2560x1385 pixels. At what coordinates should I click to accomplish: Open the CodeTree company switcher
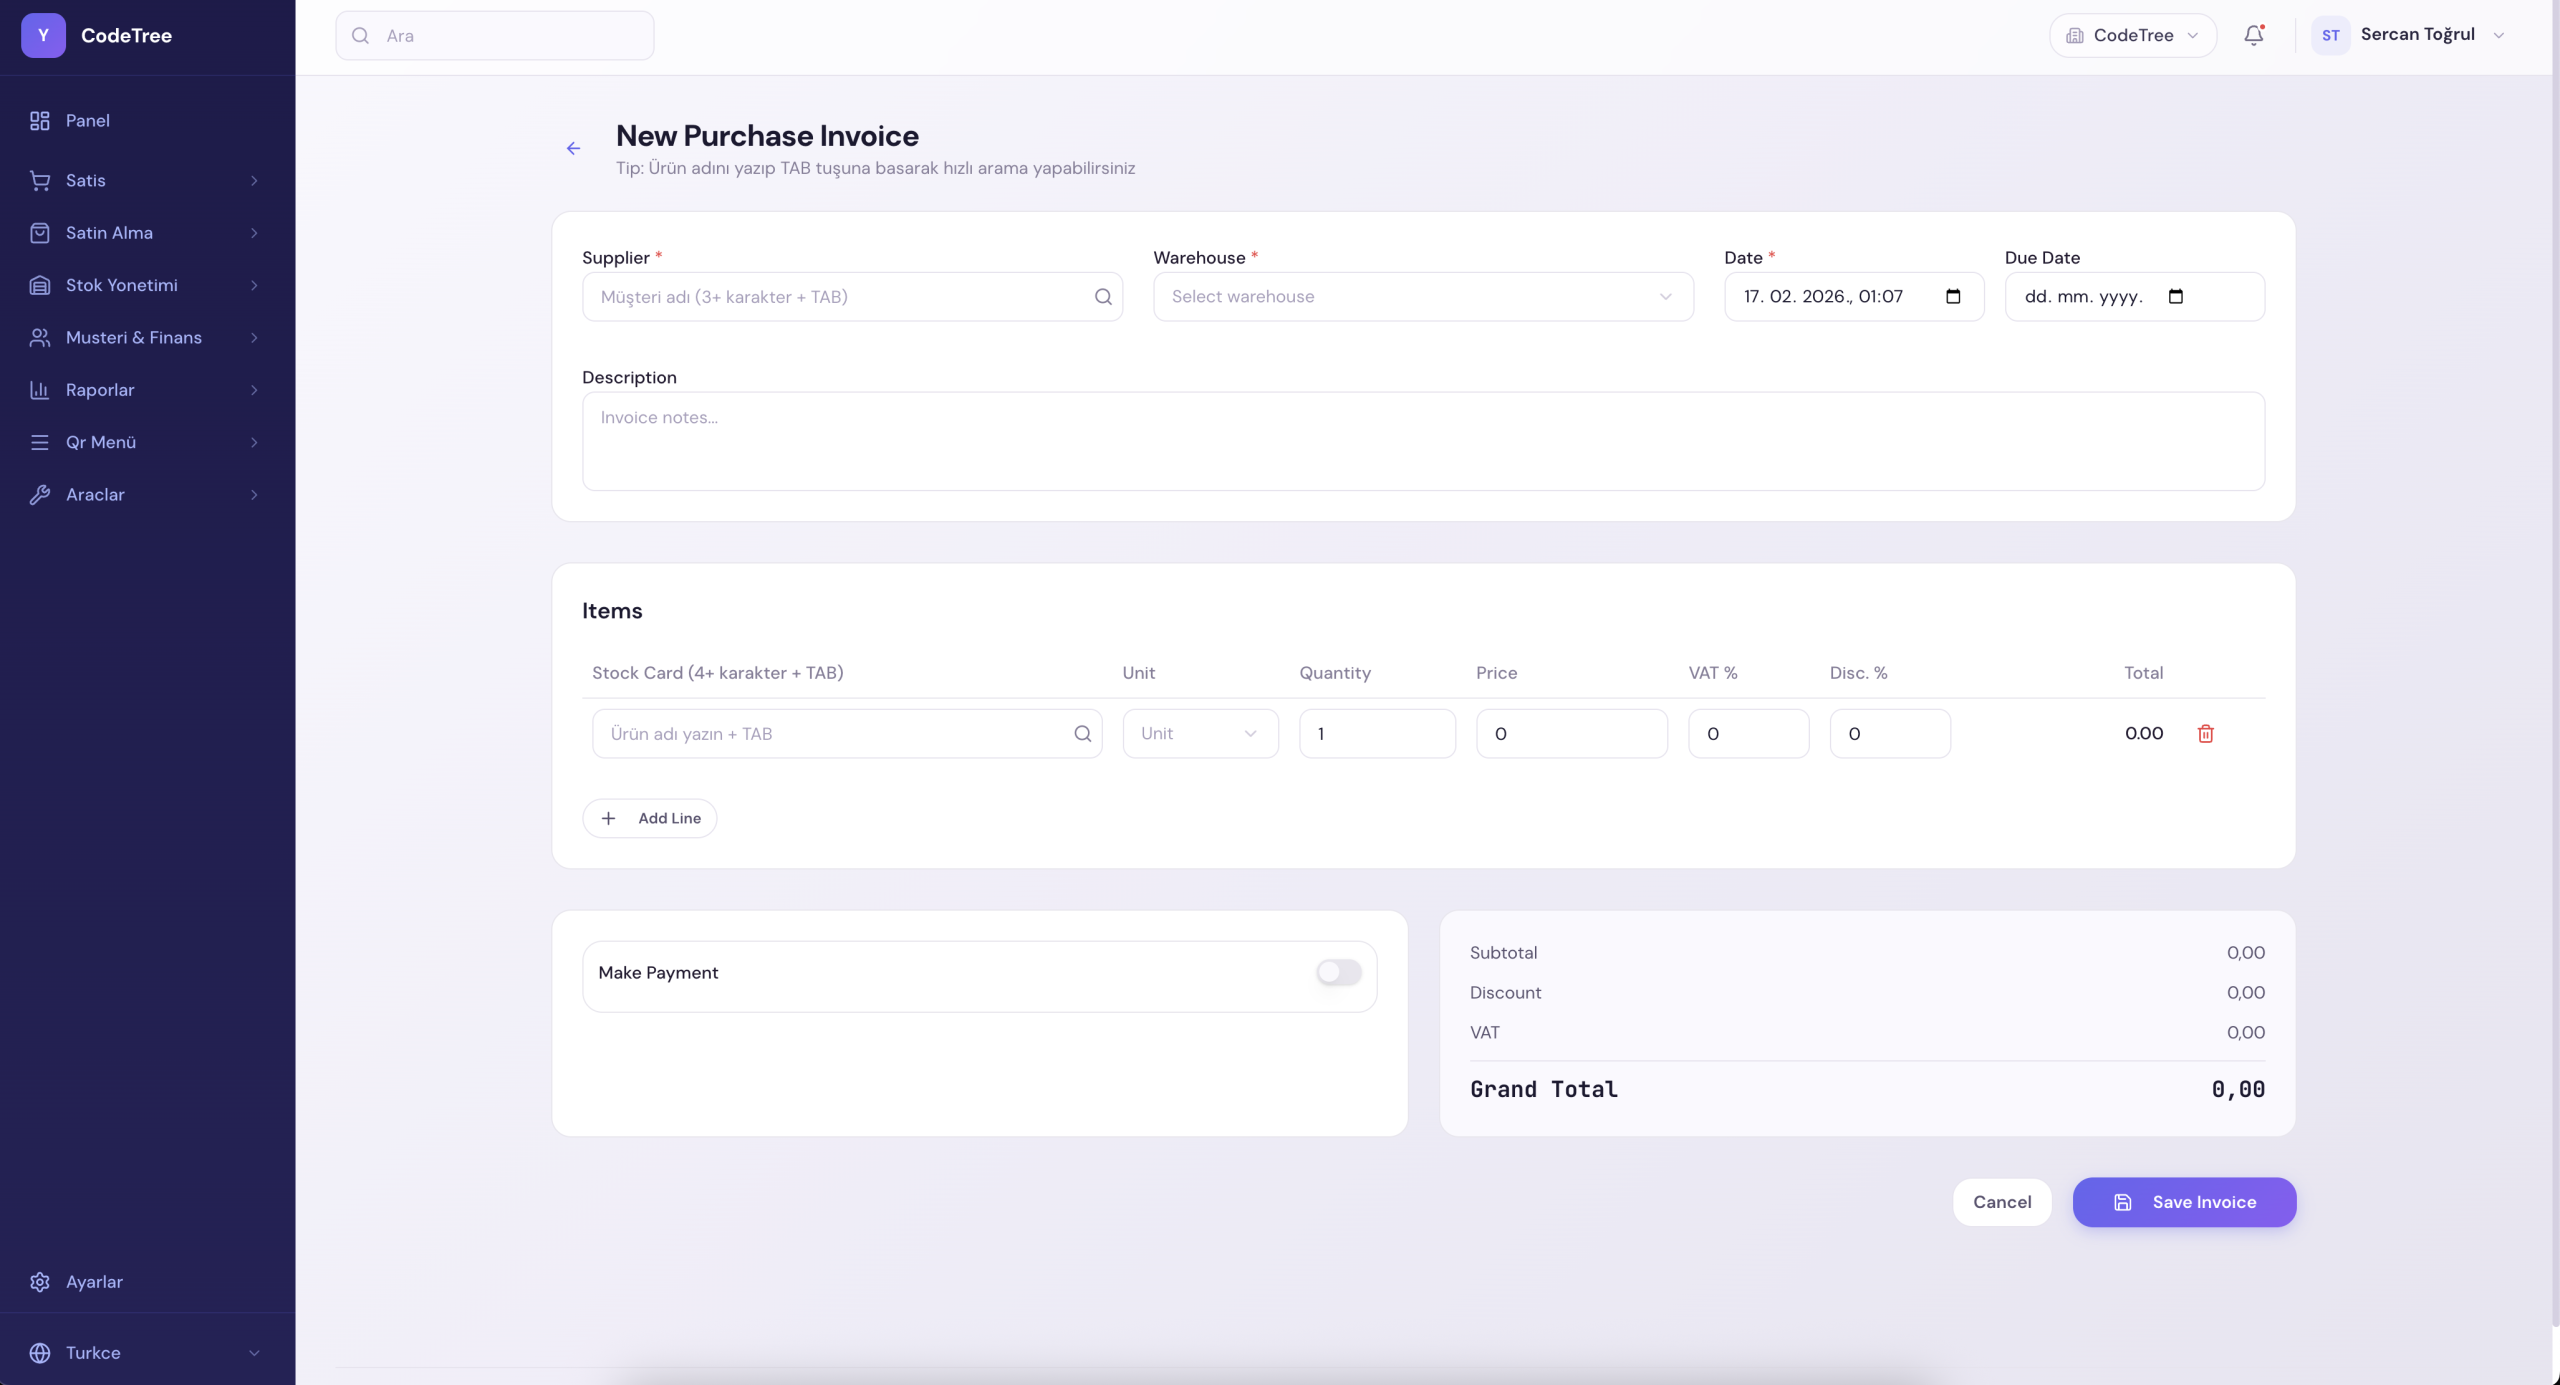tap(2132, 36)
